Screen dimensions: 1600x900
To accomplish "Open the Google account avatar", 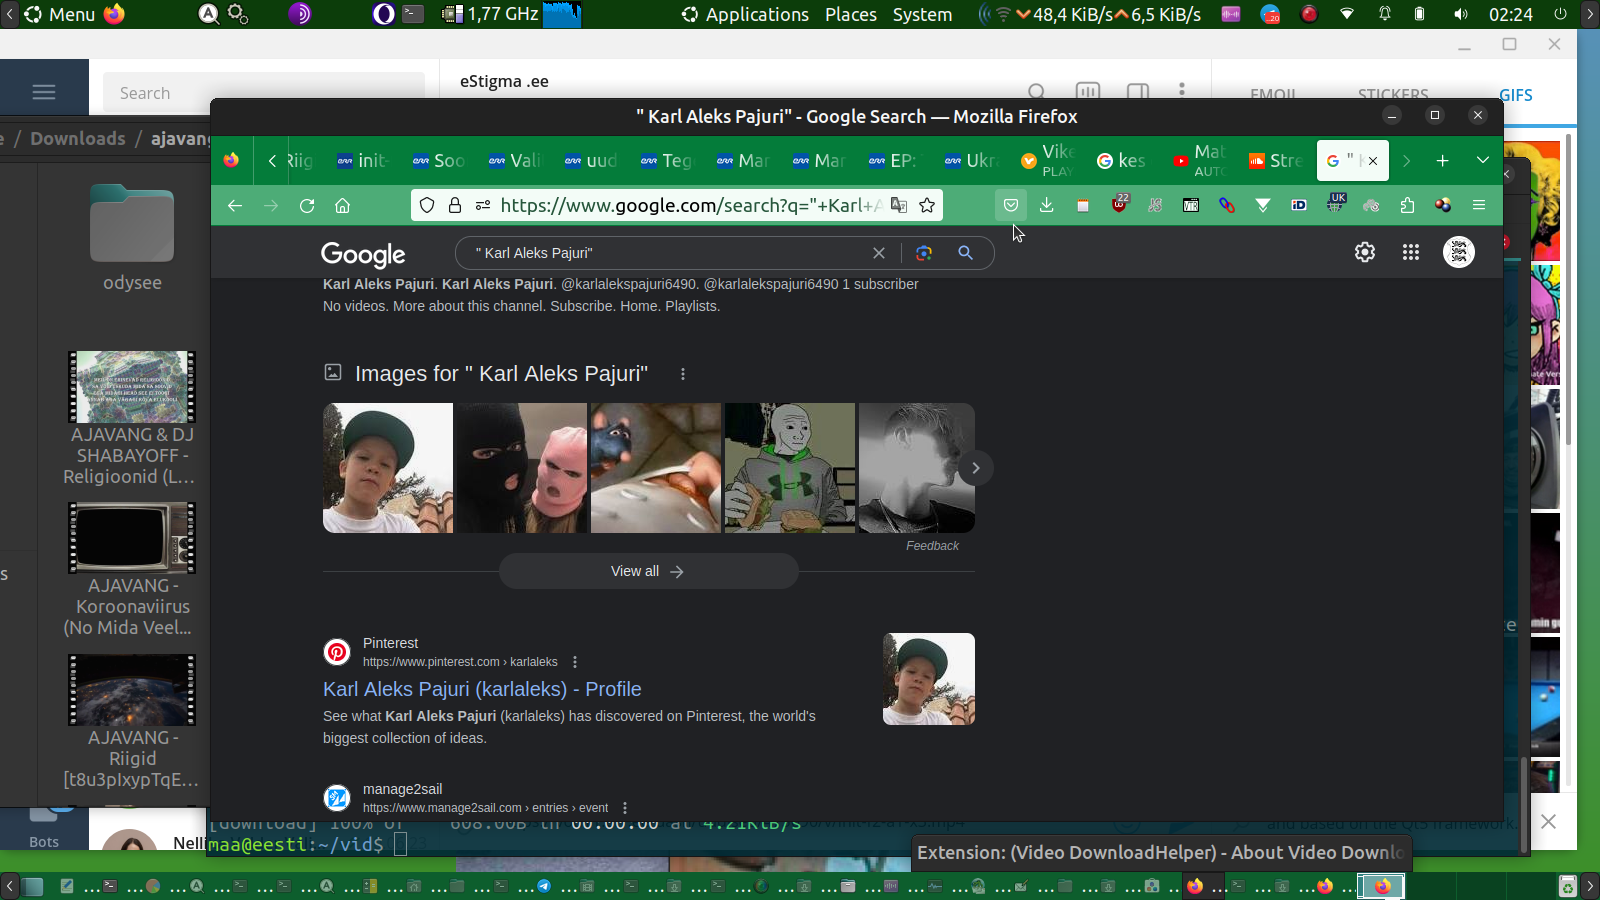I will (x=1459, y=252).
